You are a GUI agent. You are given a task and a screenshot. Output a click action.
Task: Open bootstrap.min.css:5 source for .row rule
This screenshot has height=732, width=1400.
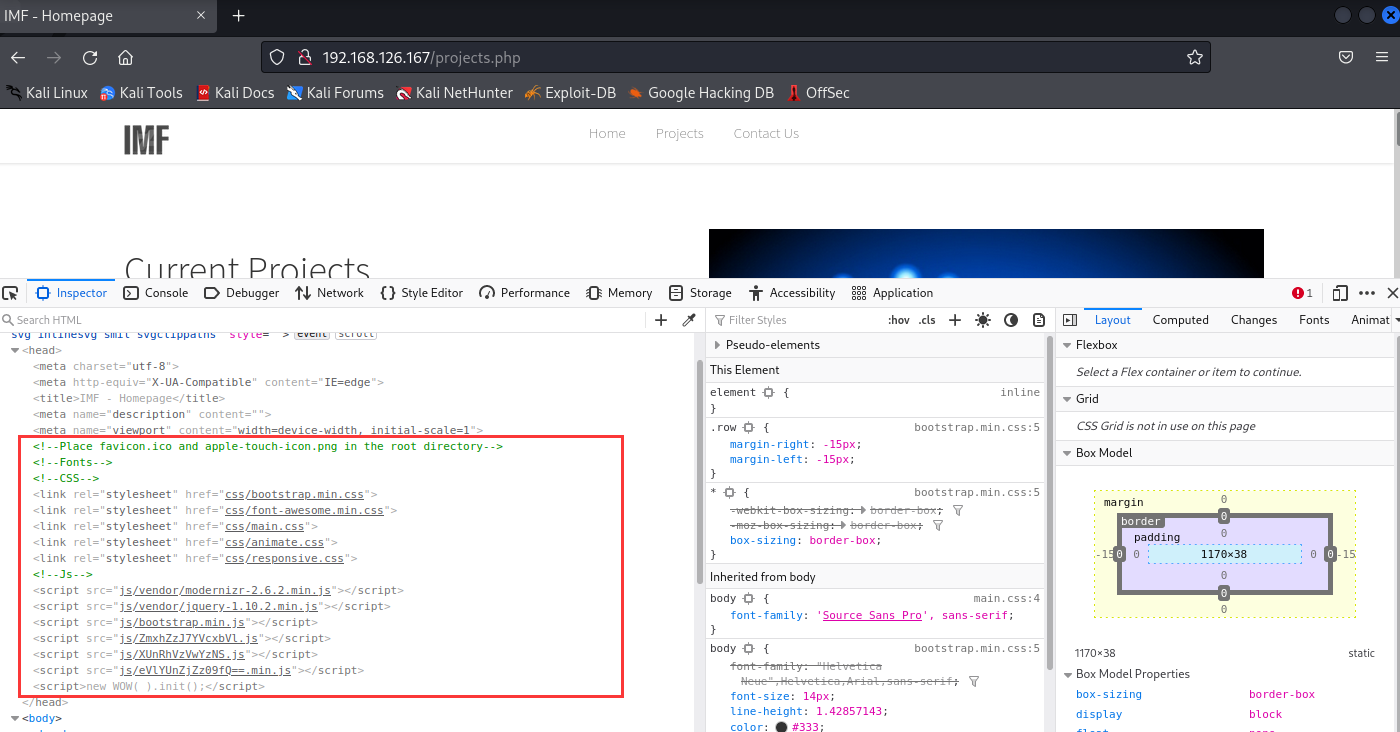(x=977, y=428)
